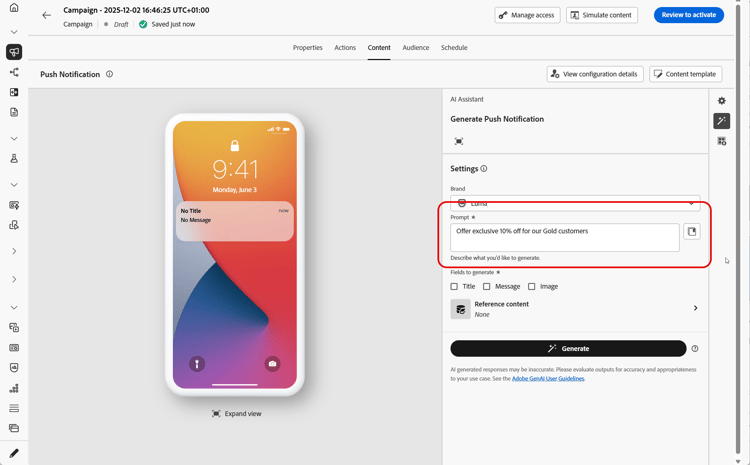Click the shield icon in the sidebar
Viewport: 750px width, 465px height.
[14, 367]
